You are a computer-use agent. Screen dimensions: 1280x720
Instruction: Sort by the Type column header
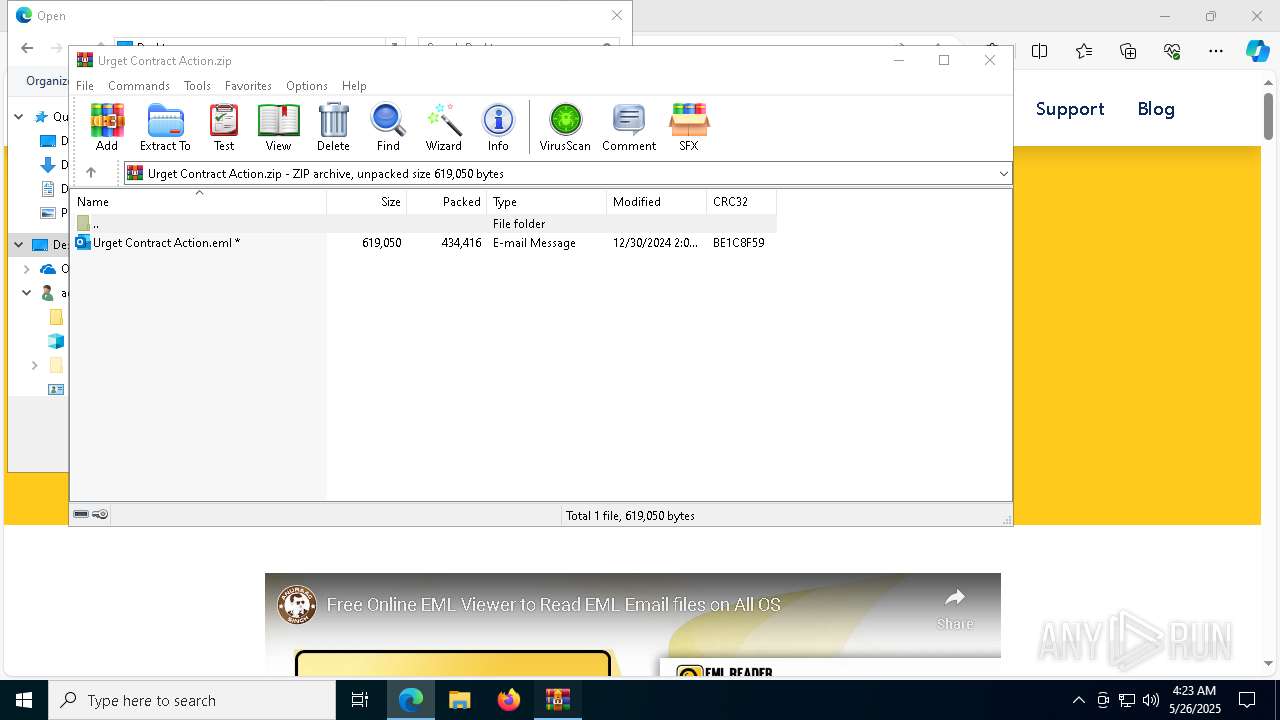point(547,202)
